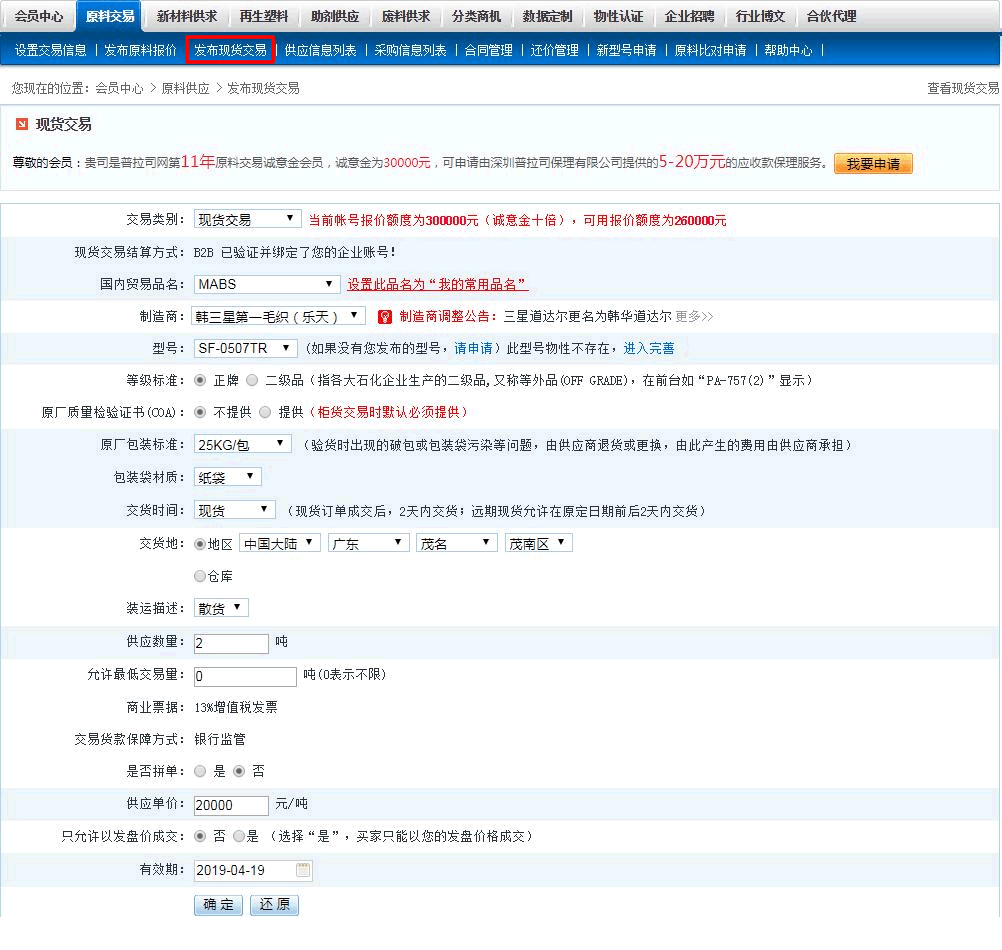Screen dimensions: 1002x950
Task: Submit the form with 确定 button
Action: point(218,904)
